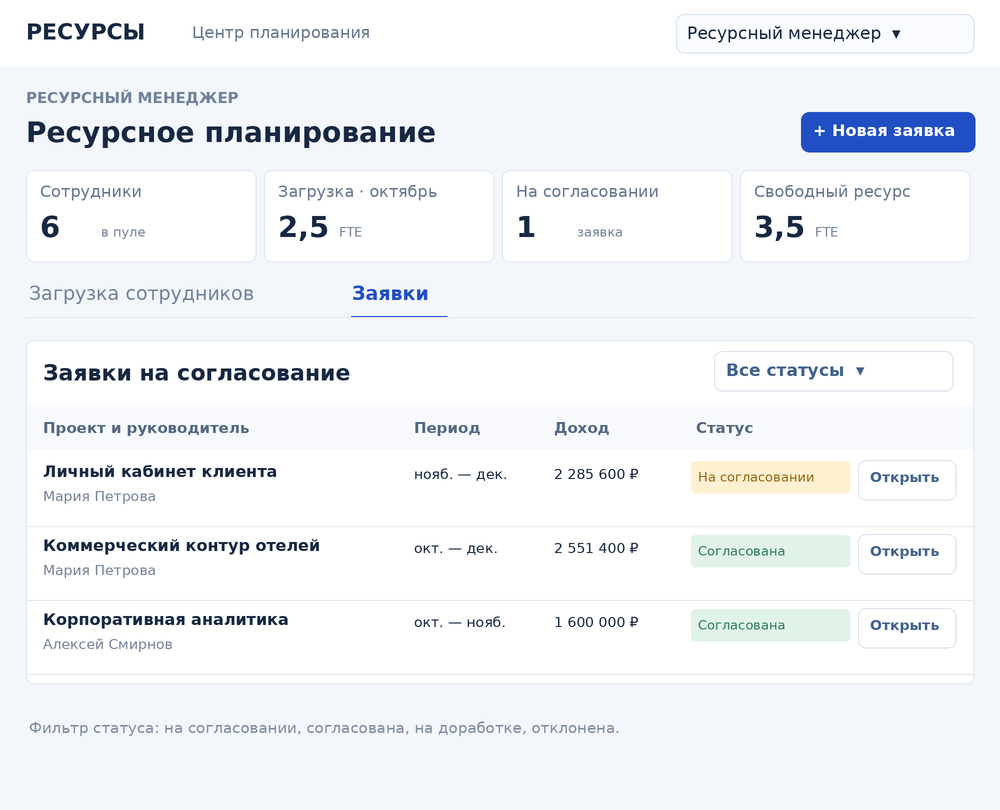Click Согласована badge for Корпоративная аналитика

tap(770, 626)
